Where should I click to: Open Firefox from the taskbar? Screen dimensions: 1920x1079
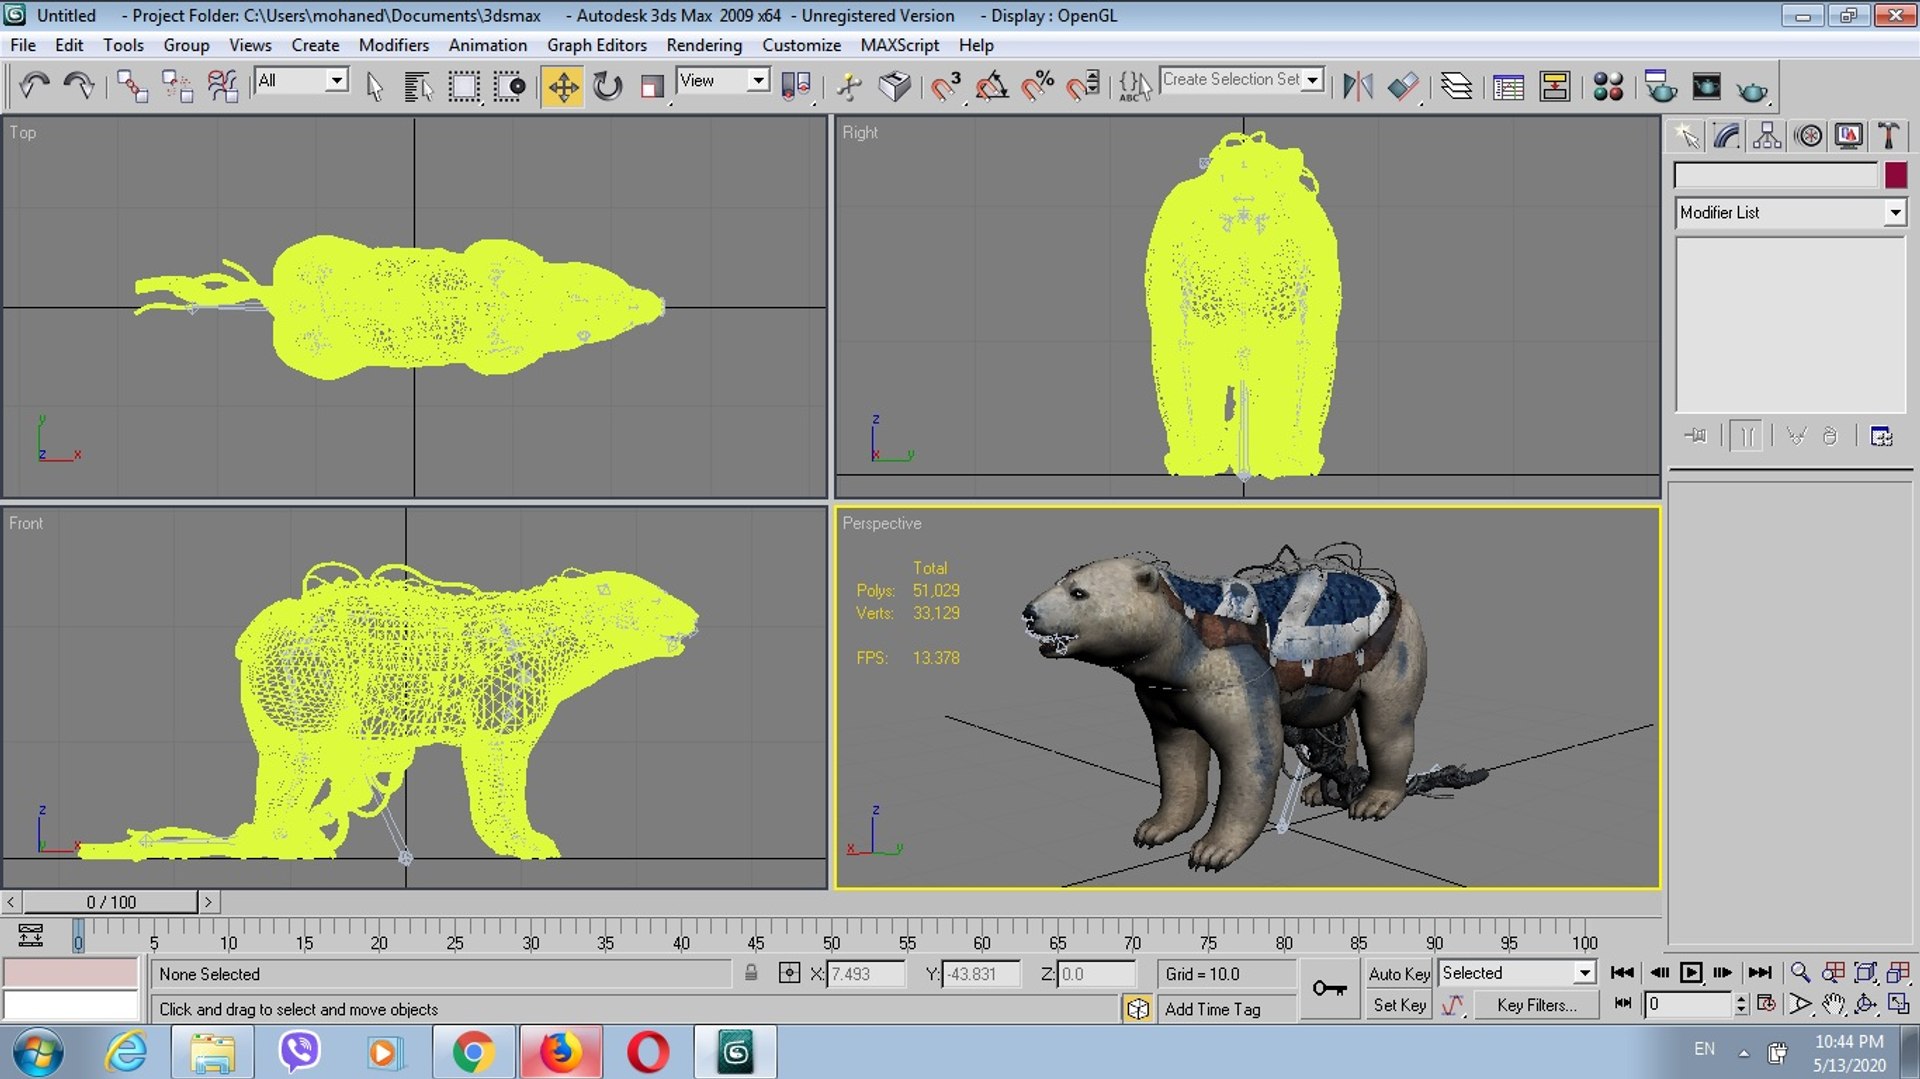(x=561, y=1052)
